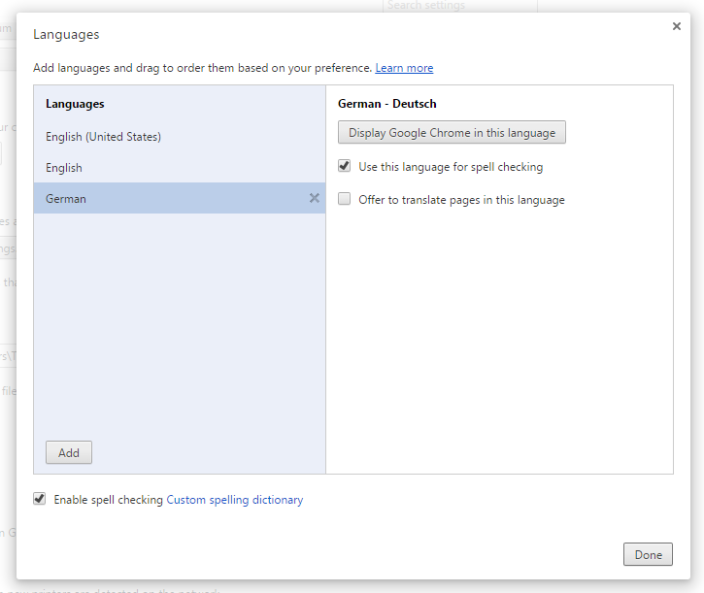Click the 'Enable spell checking' label text
This screenshot has width=704, height=593.
pos(108,499)
